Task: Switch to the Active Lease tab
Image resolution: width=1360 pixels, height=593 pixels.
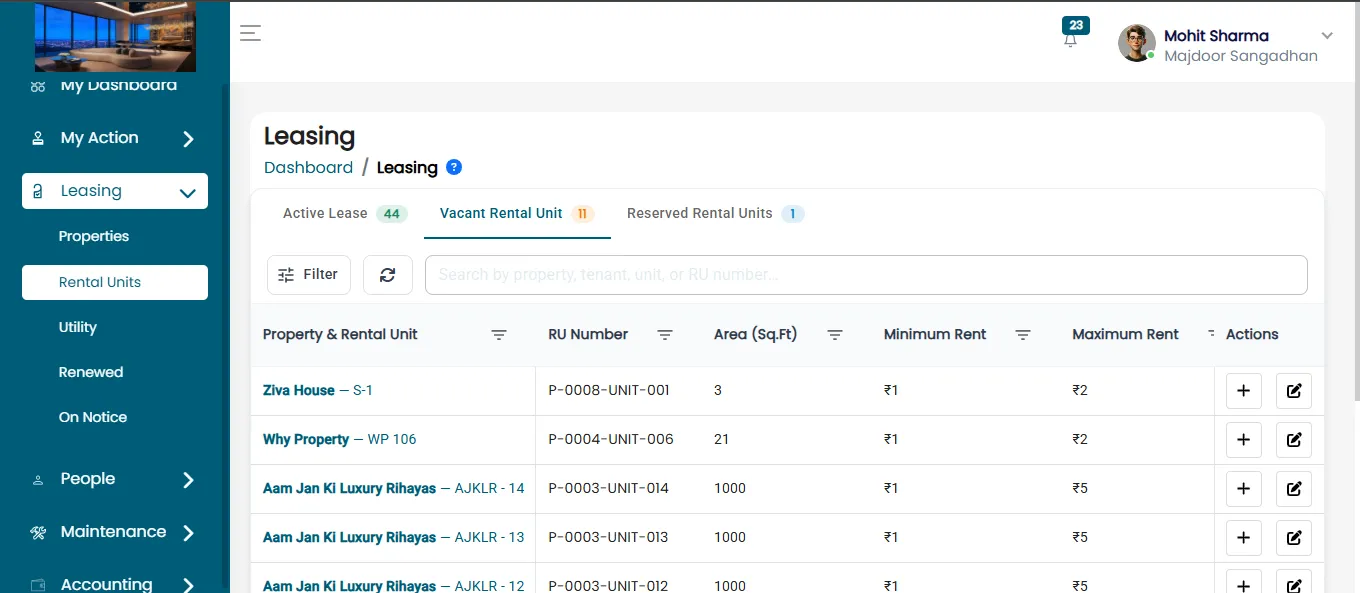Action: pos(345,214)
